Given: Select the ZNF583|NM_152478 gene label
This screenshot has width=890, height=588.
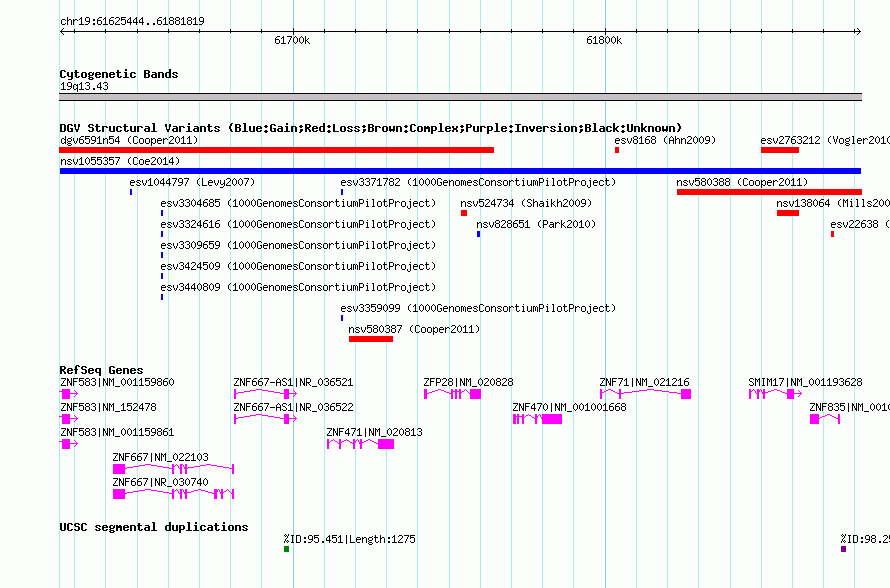Looking at the screenshot, I should coord(108,407).
